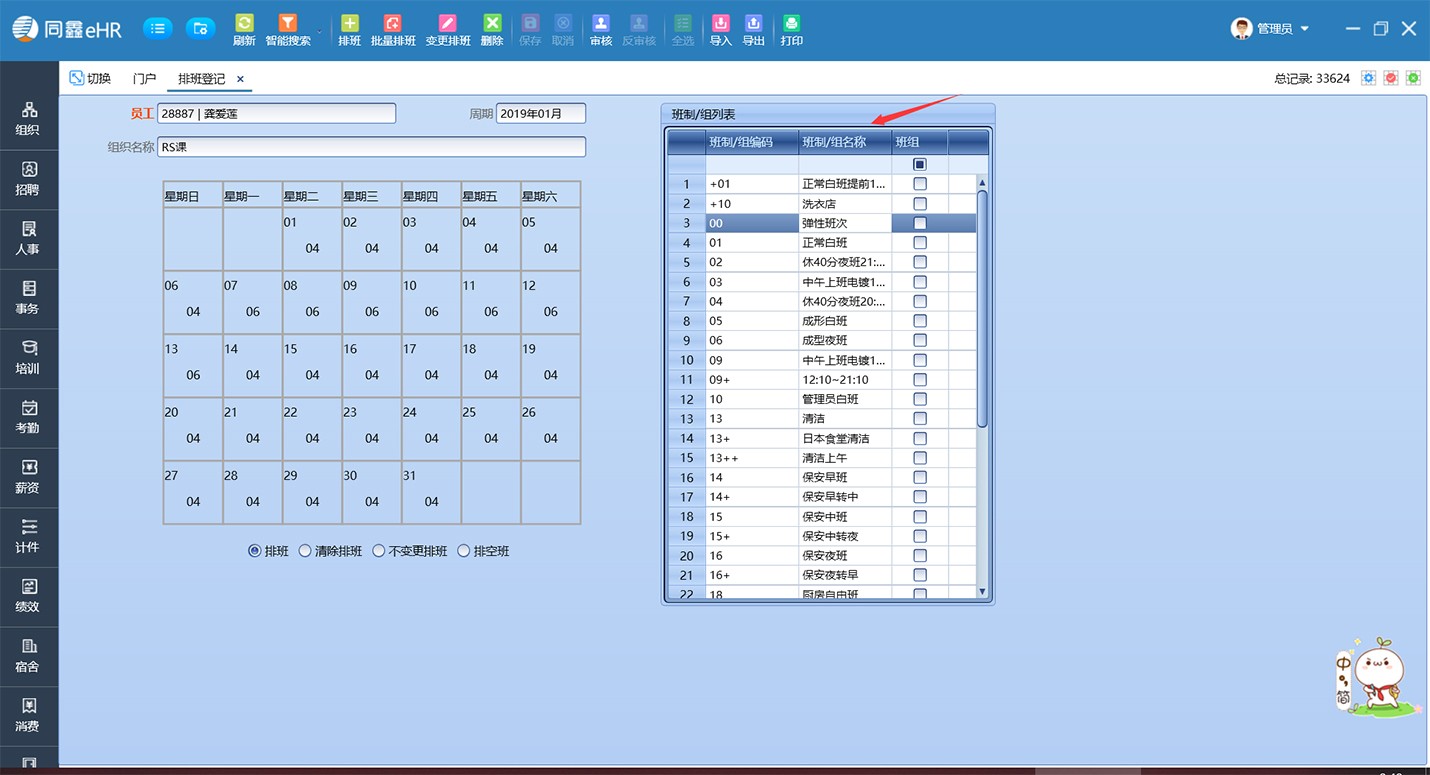Click the 删除 delete icon
The width and height of the screenshot is (1430, 775).
(x=492, y=29)
